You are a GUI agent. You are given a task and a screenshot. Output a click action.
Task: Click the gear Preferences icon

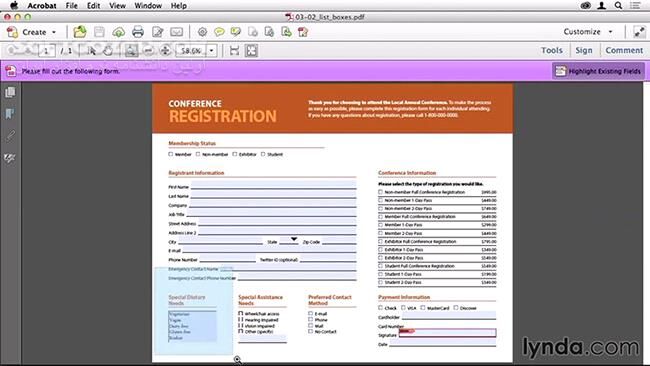click(x=202, y=32)
